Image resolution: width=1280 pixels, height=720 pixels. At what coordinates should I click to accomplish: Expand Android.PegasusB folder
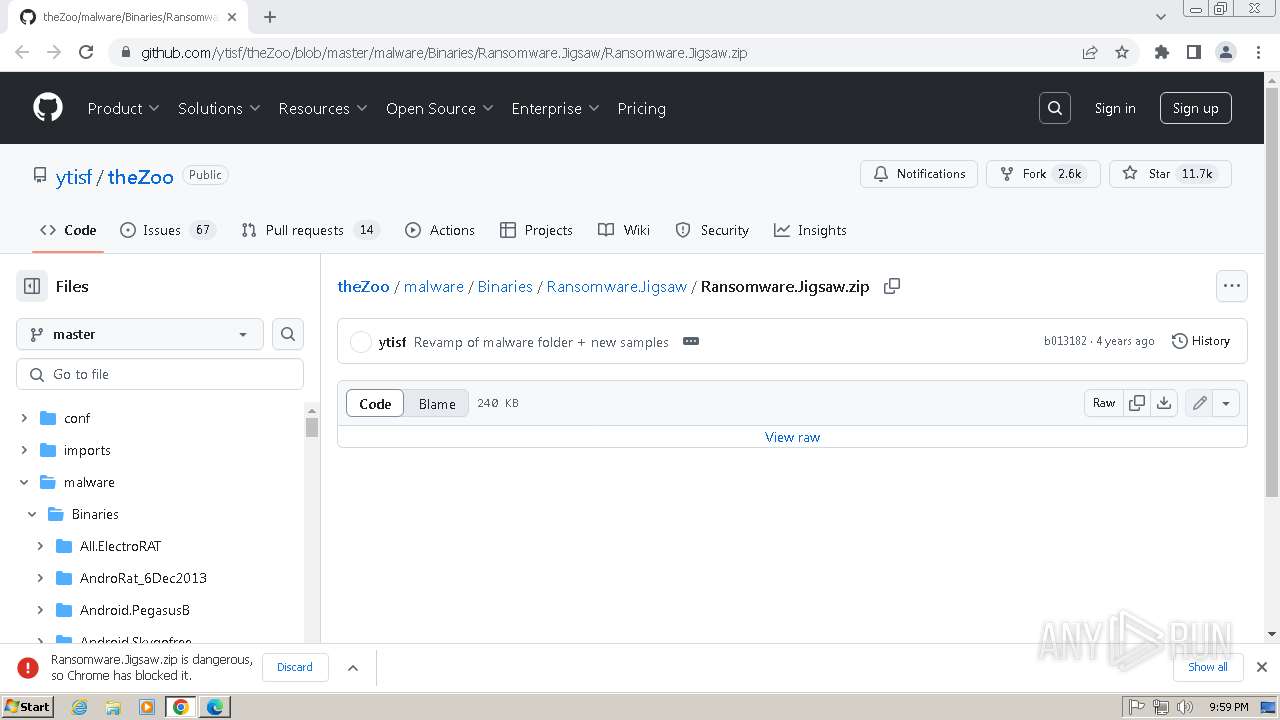pyautogui.click(x=40, y=610)
